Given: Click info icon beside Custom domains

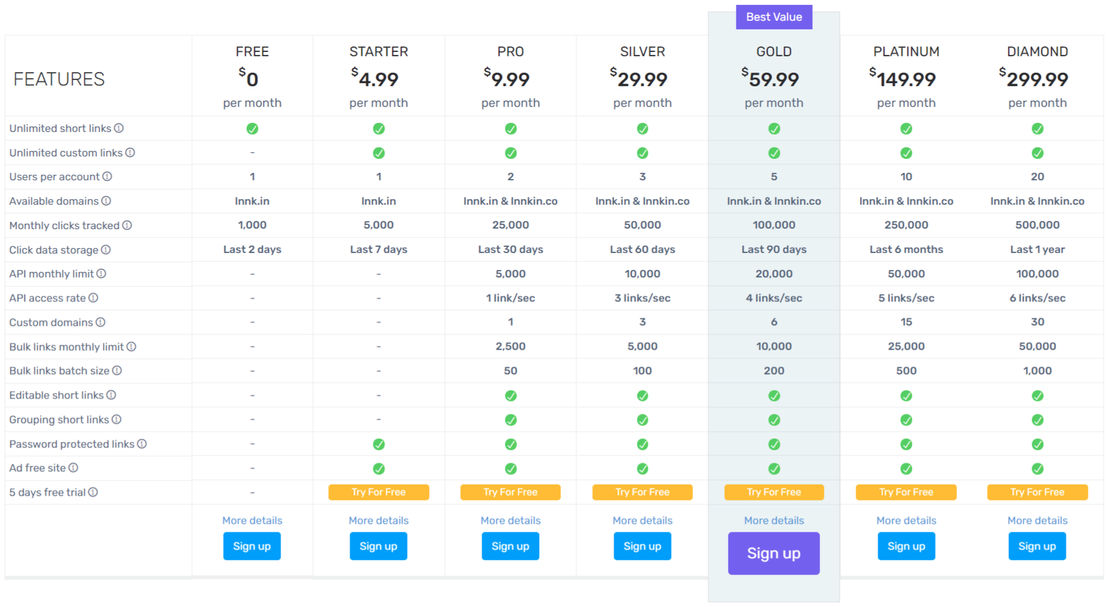Looking at the screenshot, I should click(x=100, y=322).
